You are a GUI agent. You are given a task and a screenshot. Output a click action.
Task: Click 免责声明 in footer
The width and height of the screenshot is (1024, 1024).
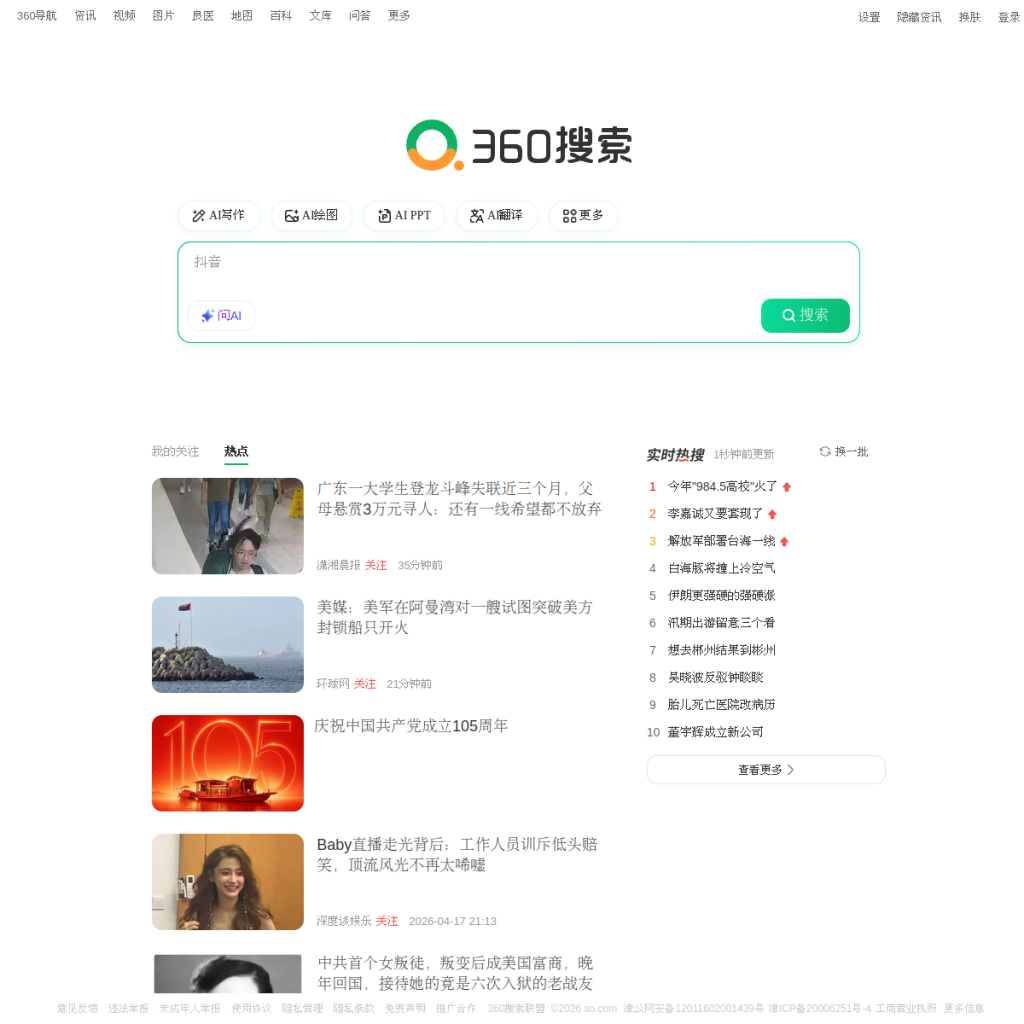click(405, 1008)
